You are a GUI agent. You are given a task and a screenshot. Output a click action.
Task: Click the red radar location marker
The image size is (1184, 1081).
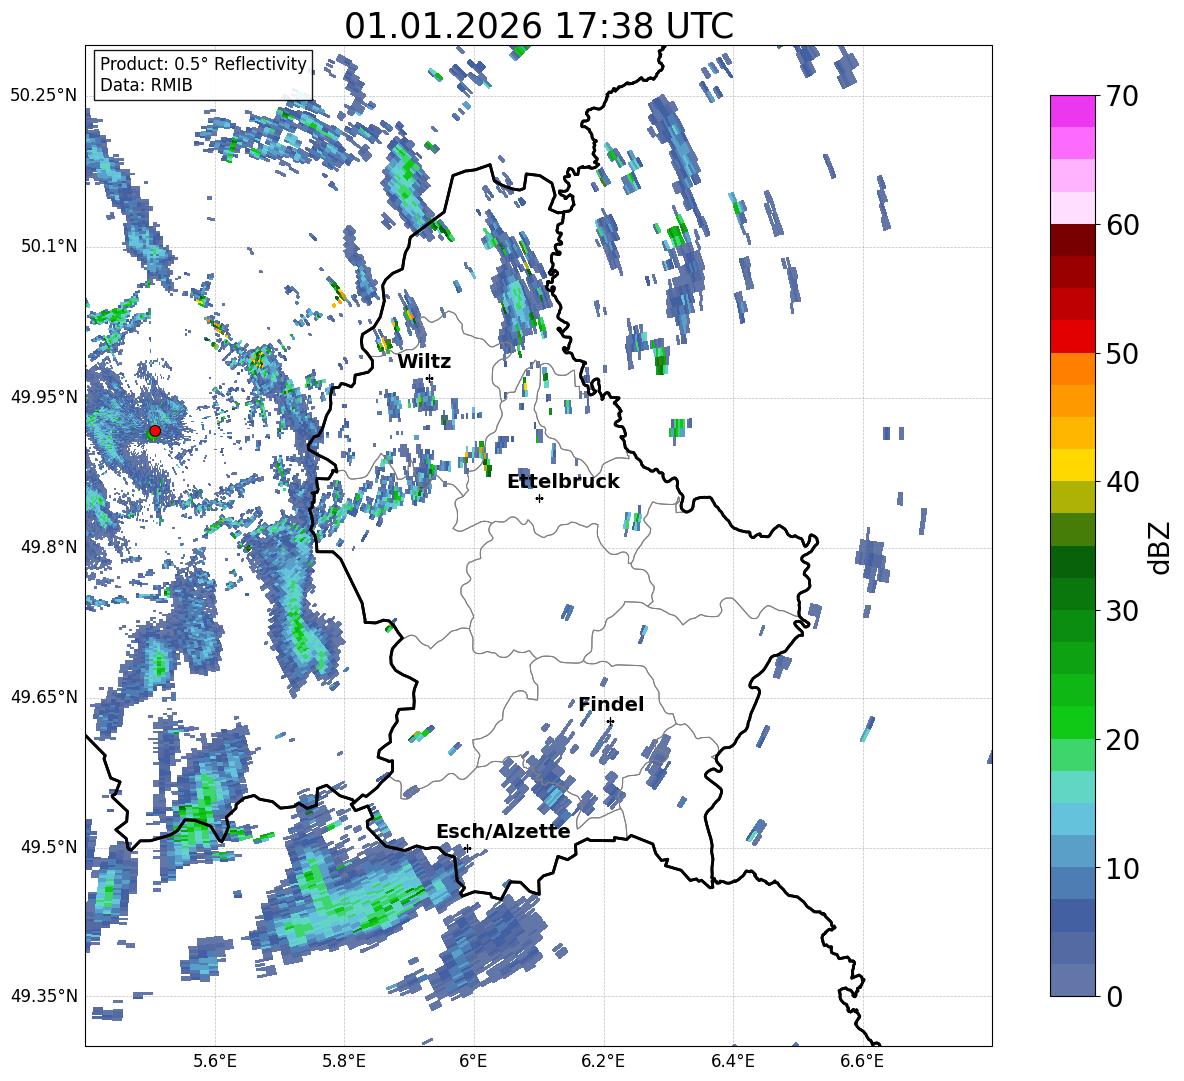[x=155, y=431]
